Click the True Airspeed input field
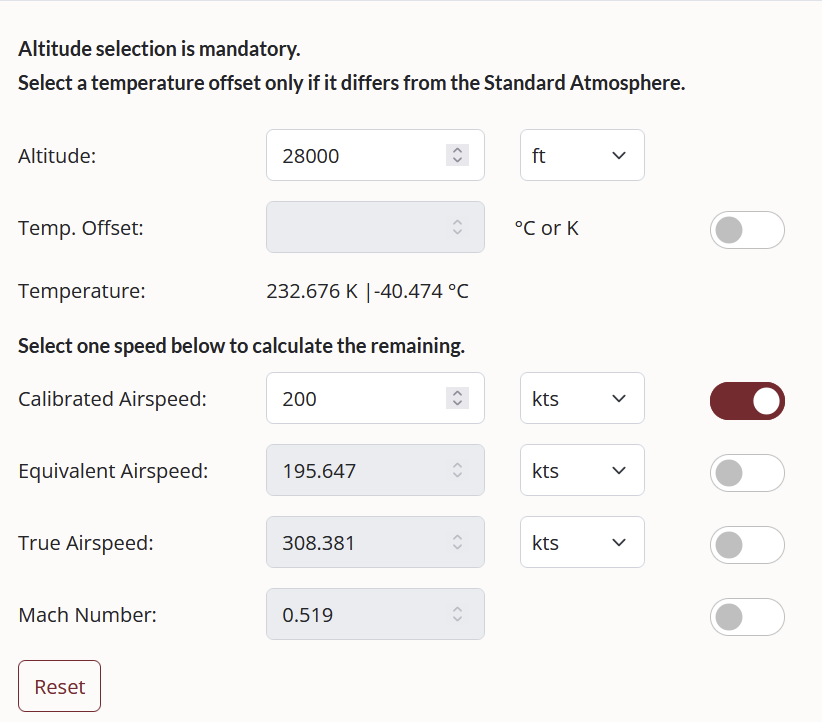Screen dimensions: 822x722 pyautogui.click(x=360, y=542)
